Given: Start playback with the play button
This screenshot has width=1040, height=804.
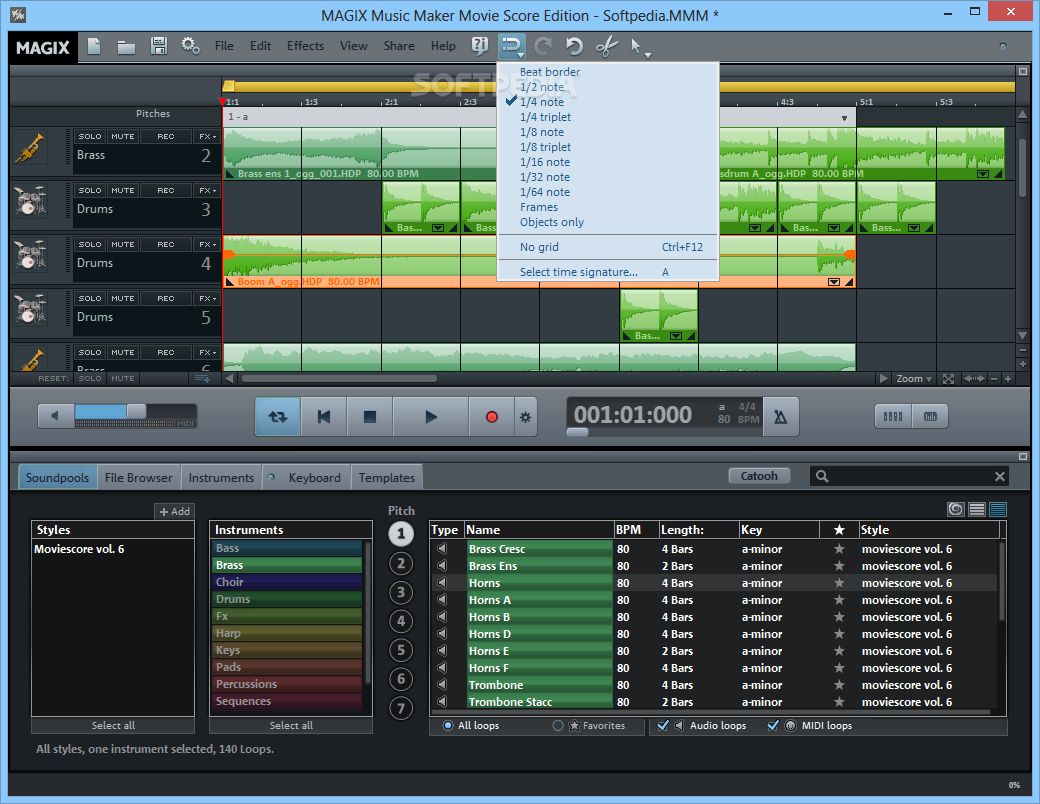Looking at the screenshot, I should click(x=430, y=417).
